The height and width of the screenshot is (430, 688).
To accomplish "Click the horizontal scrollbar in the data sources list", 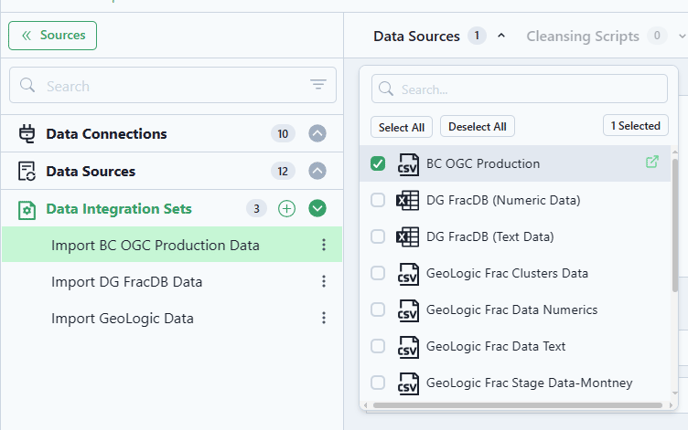I will (517, 405).
